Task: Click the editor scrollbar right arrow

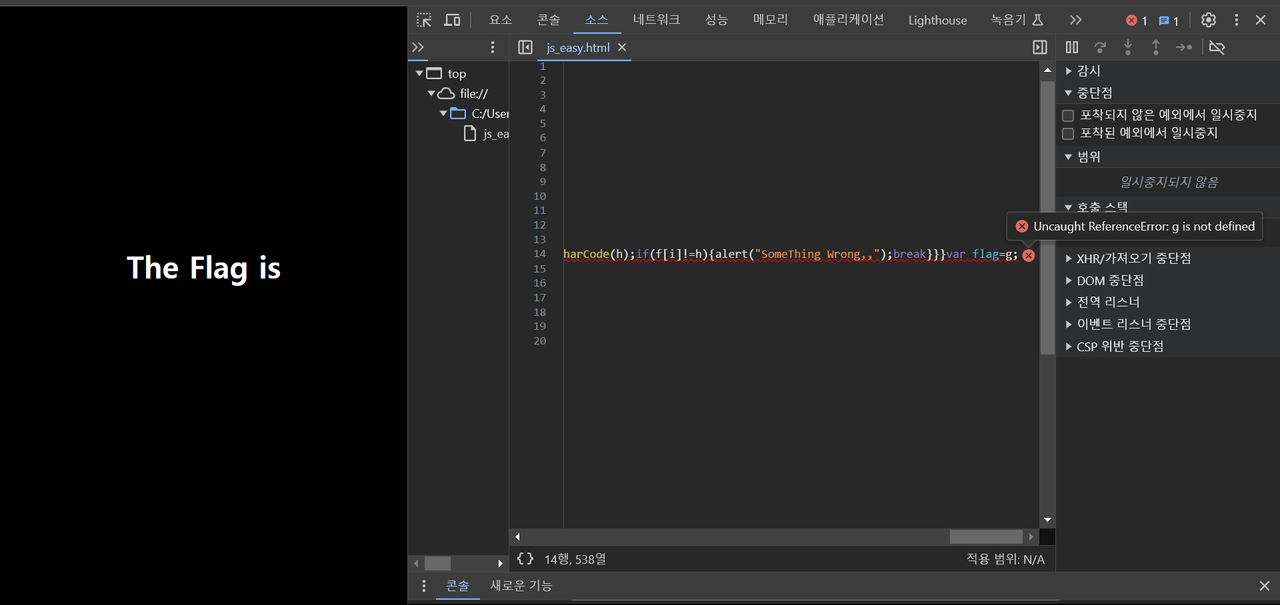Action: (x=1031, y=537)
